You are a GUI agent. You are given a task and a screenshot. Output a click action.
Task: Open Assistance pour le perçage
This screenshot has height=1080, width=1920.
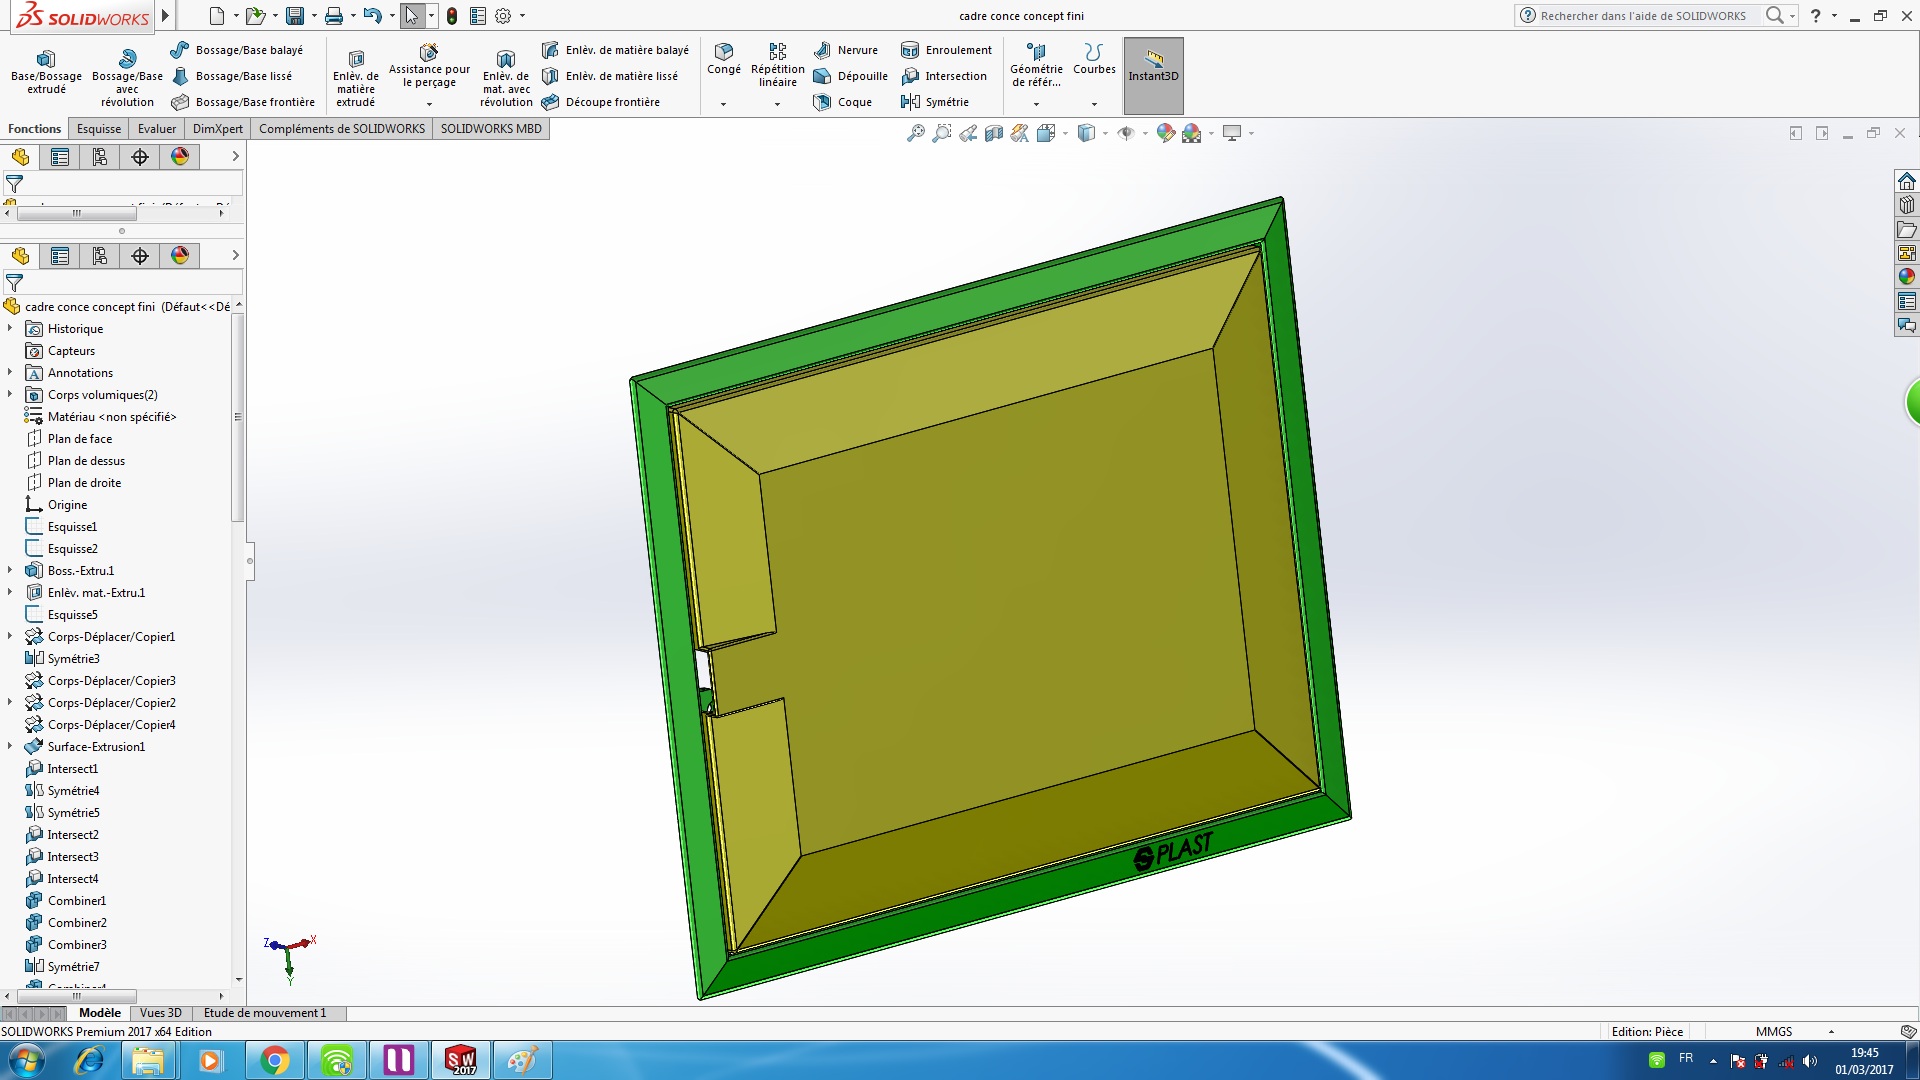click(x=429, y=65)
